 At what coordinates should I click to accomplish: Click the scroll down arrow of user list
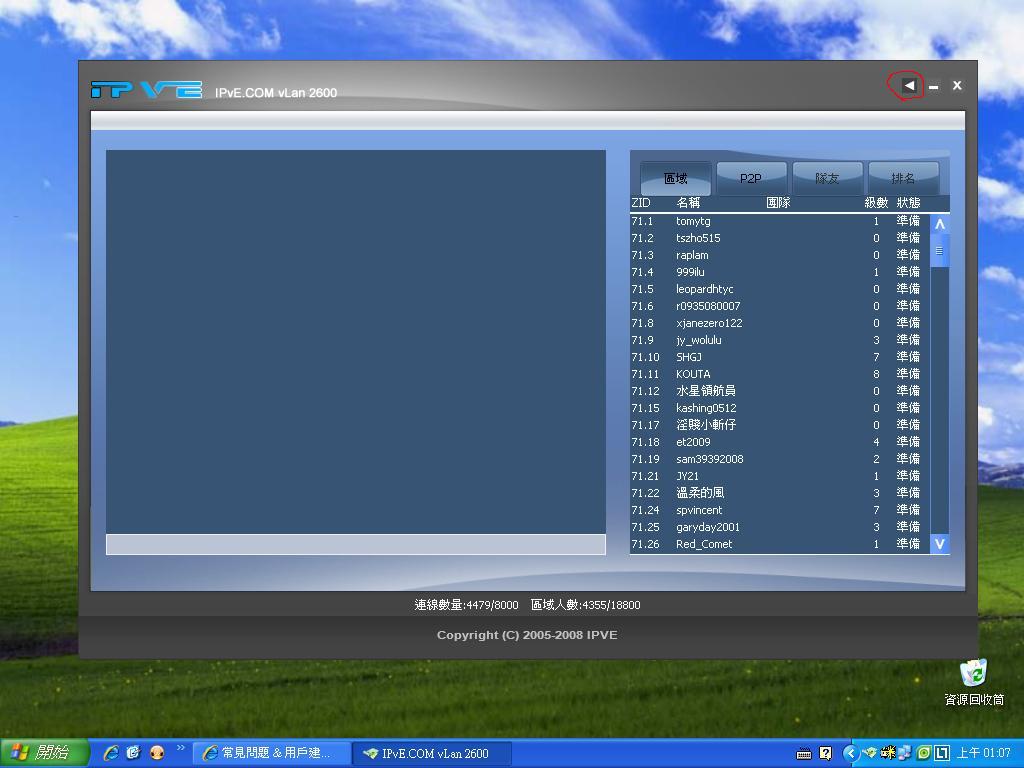point(940,543)
